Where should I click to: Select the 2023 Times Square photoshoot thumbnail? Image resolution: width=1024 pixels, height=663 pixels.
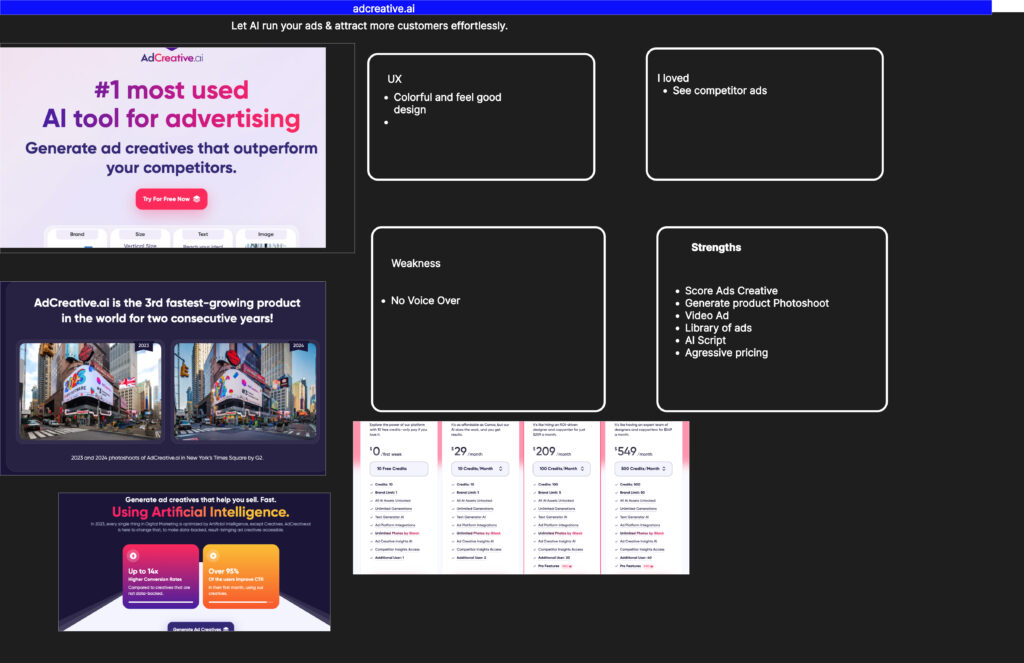[90, 392]
